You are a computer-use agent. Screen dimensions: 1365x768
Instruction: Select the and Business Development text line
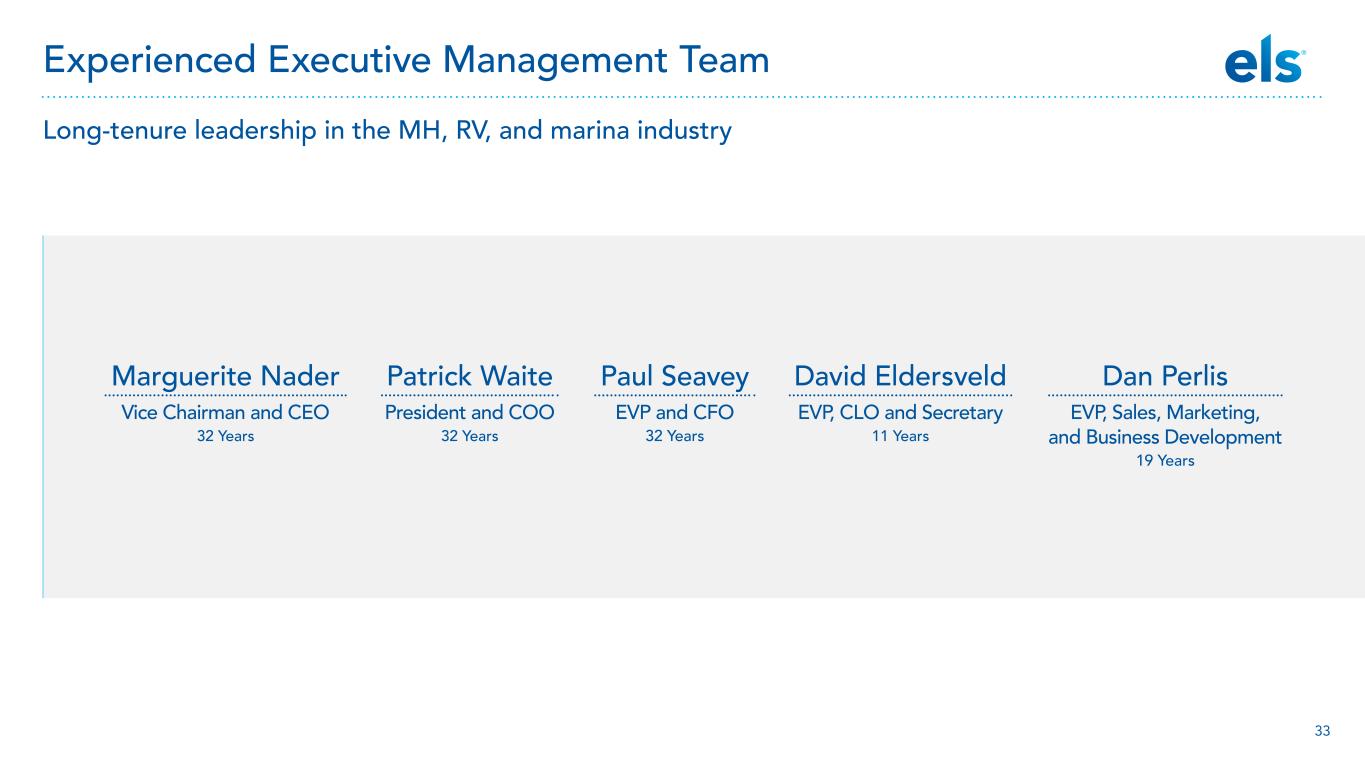point(1164,437)
